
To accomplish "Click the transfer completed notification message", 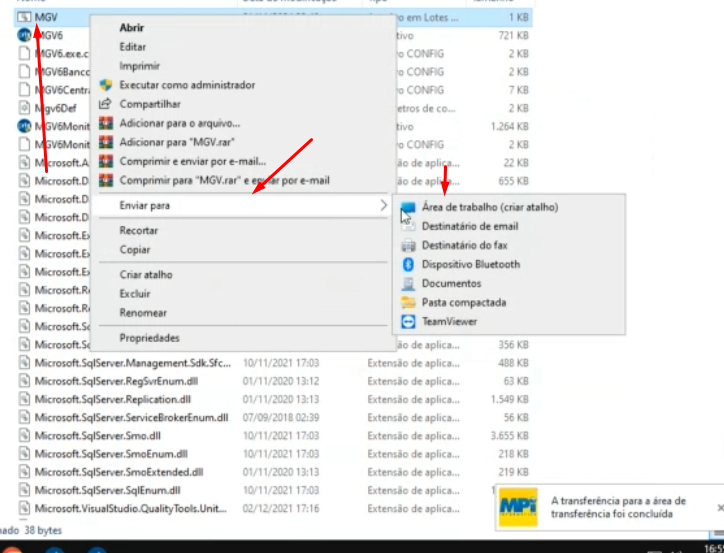I will click(x=618, y=507).
